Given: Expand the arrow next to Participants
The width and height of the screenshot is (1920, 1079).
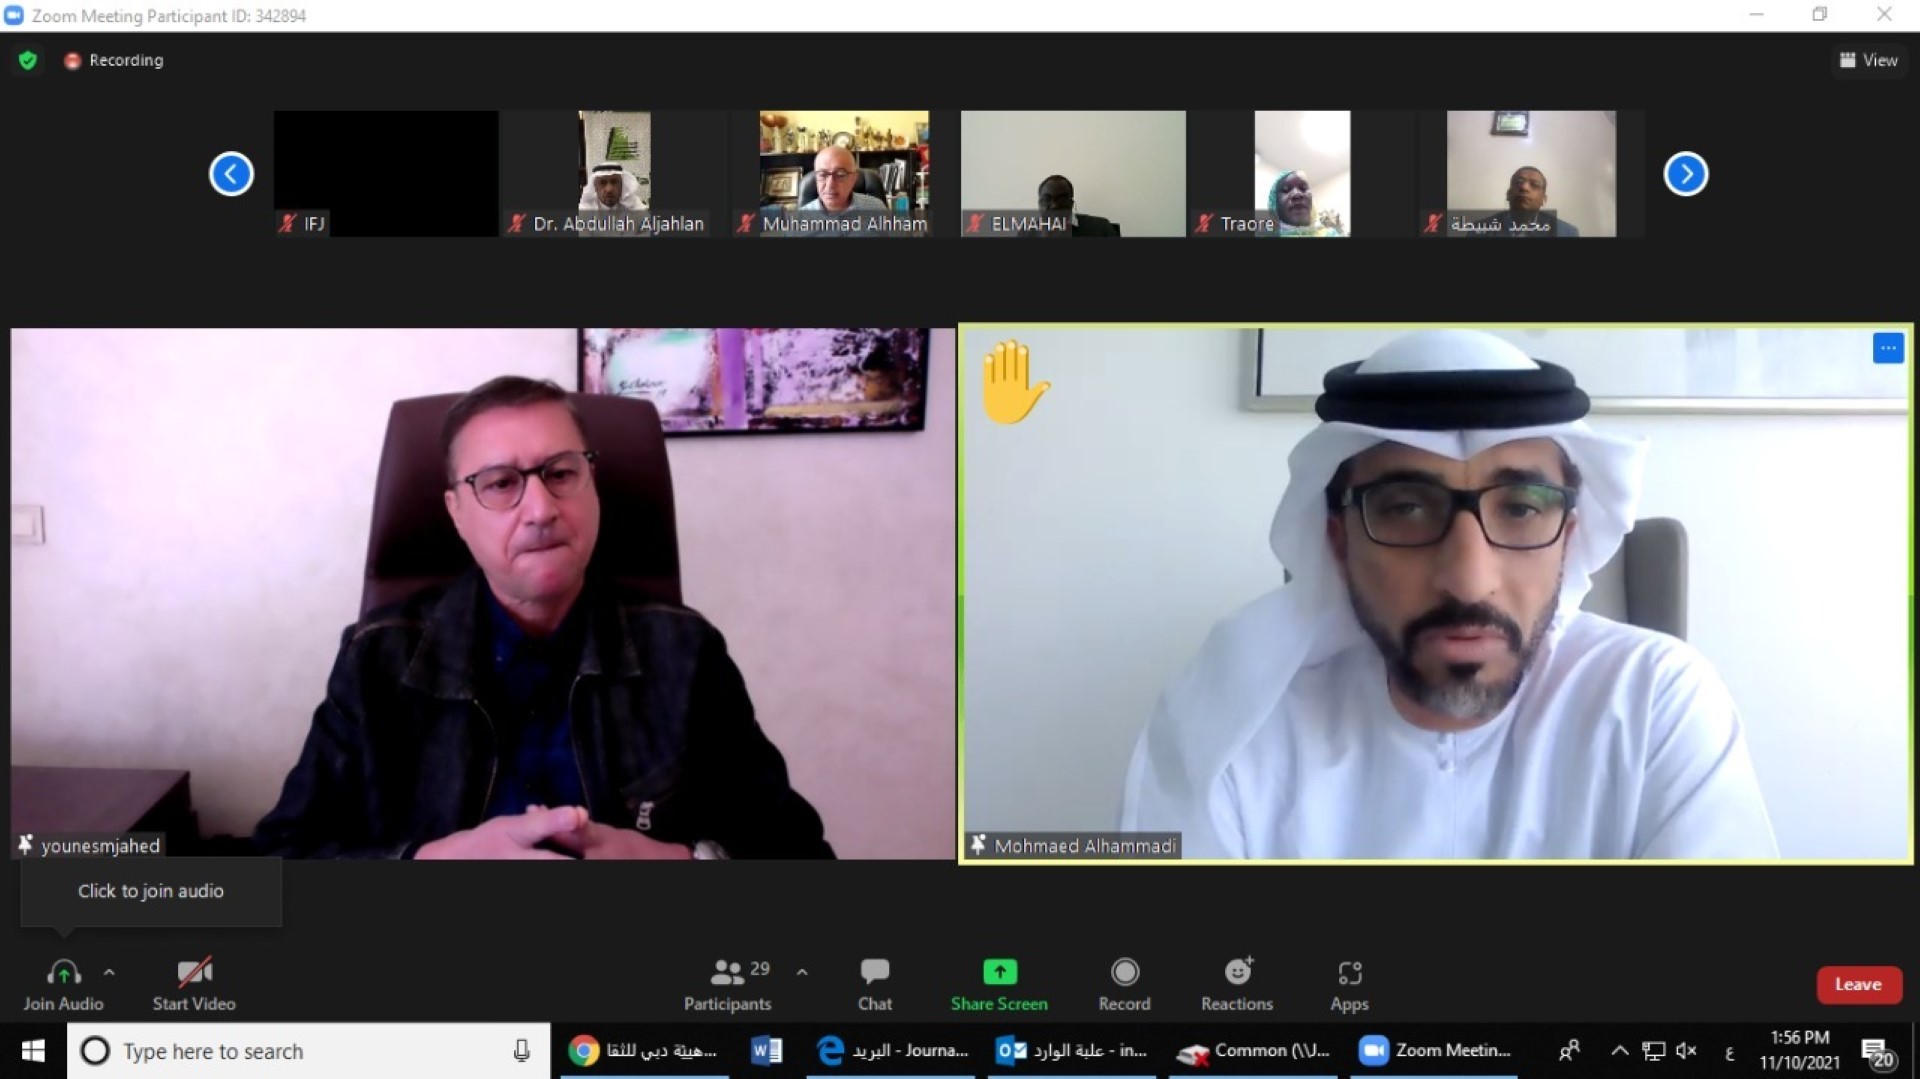Looking at the screenshot, I should (802, 972).
